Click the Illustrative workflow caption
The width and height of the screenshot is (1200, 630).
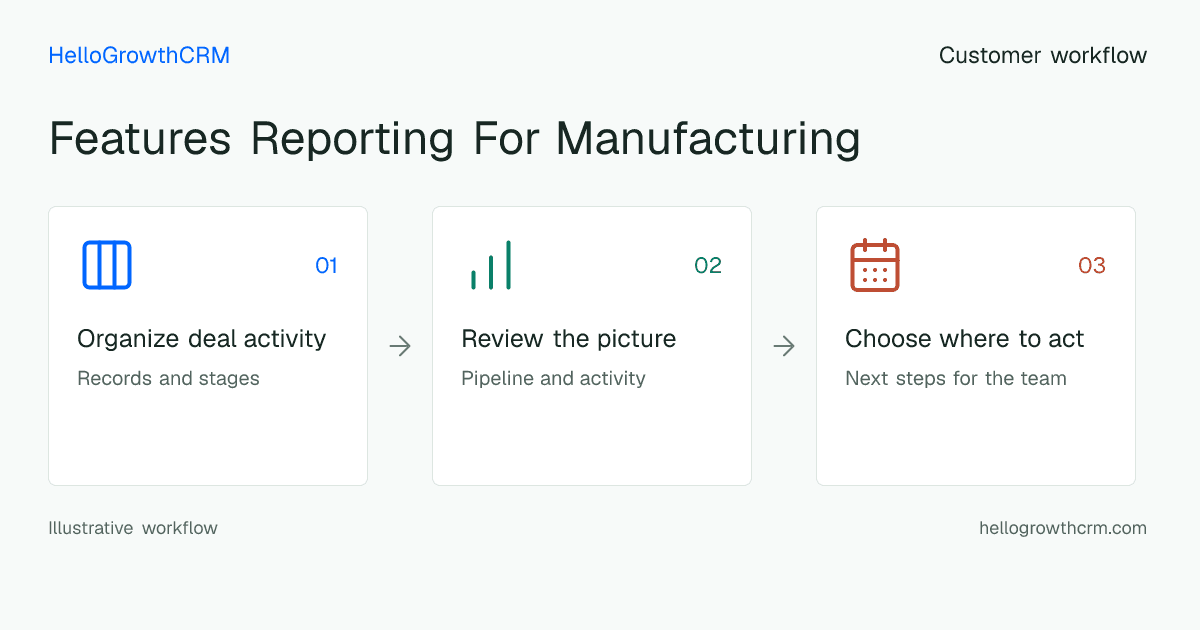133,528
